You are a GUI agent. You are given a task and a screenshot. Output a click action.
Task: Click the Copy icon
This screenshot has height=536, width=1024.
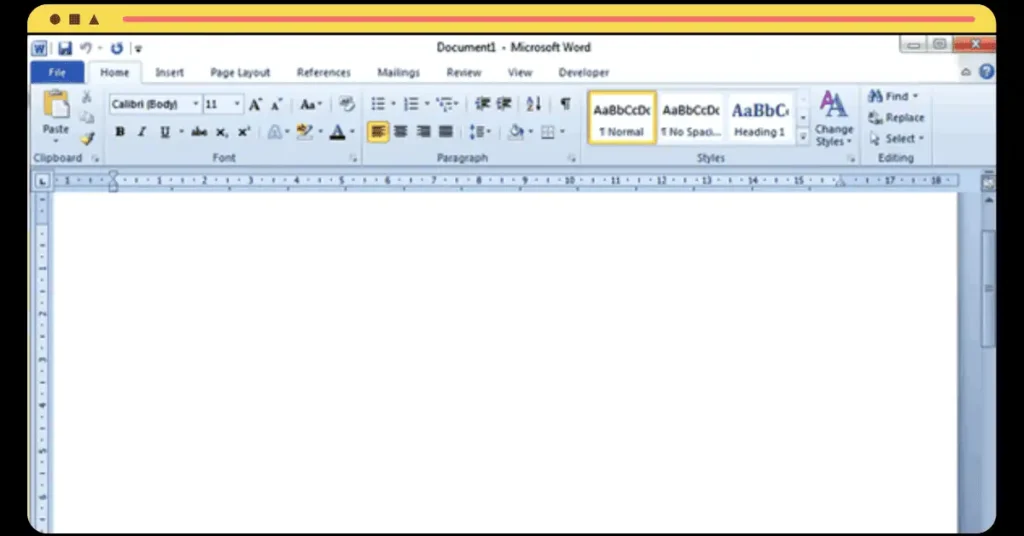(x=86, y=118)
